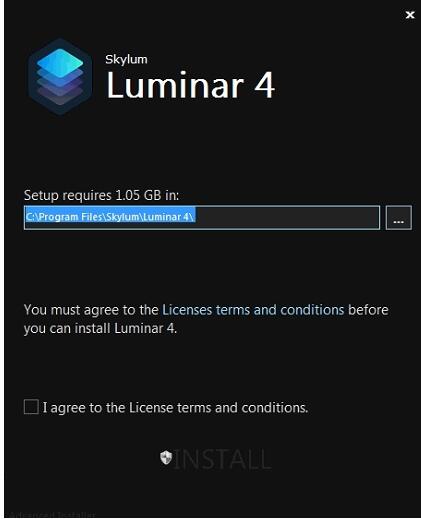Image resolution: width=421 pixels, height=519 pixels.
Task: Click the 'You must agree to the' text
Action: click(91, 310)
